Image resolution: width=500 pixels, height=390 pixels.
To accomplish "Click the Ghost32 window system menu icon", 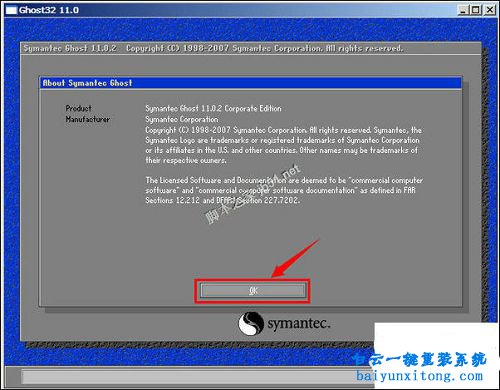I will (x=11, y=10).
